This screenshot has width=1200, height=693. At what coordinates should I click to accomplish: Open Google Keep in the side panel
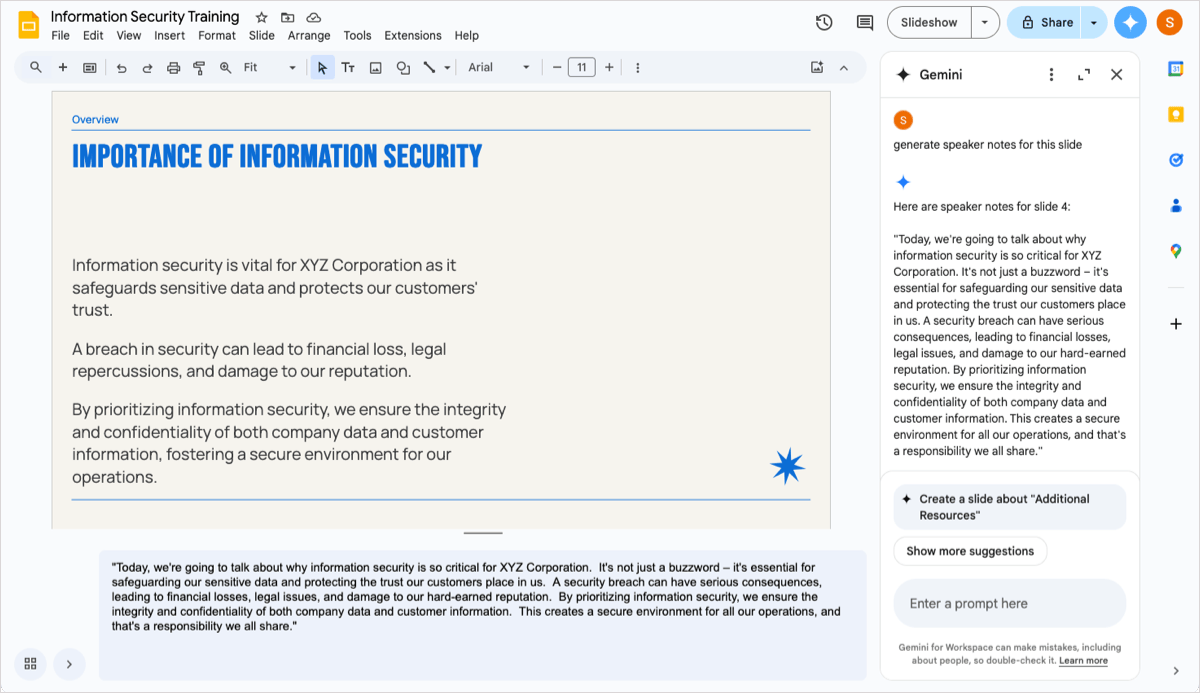(x=1176, y=114)
